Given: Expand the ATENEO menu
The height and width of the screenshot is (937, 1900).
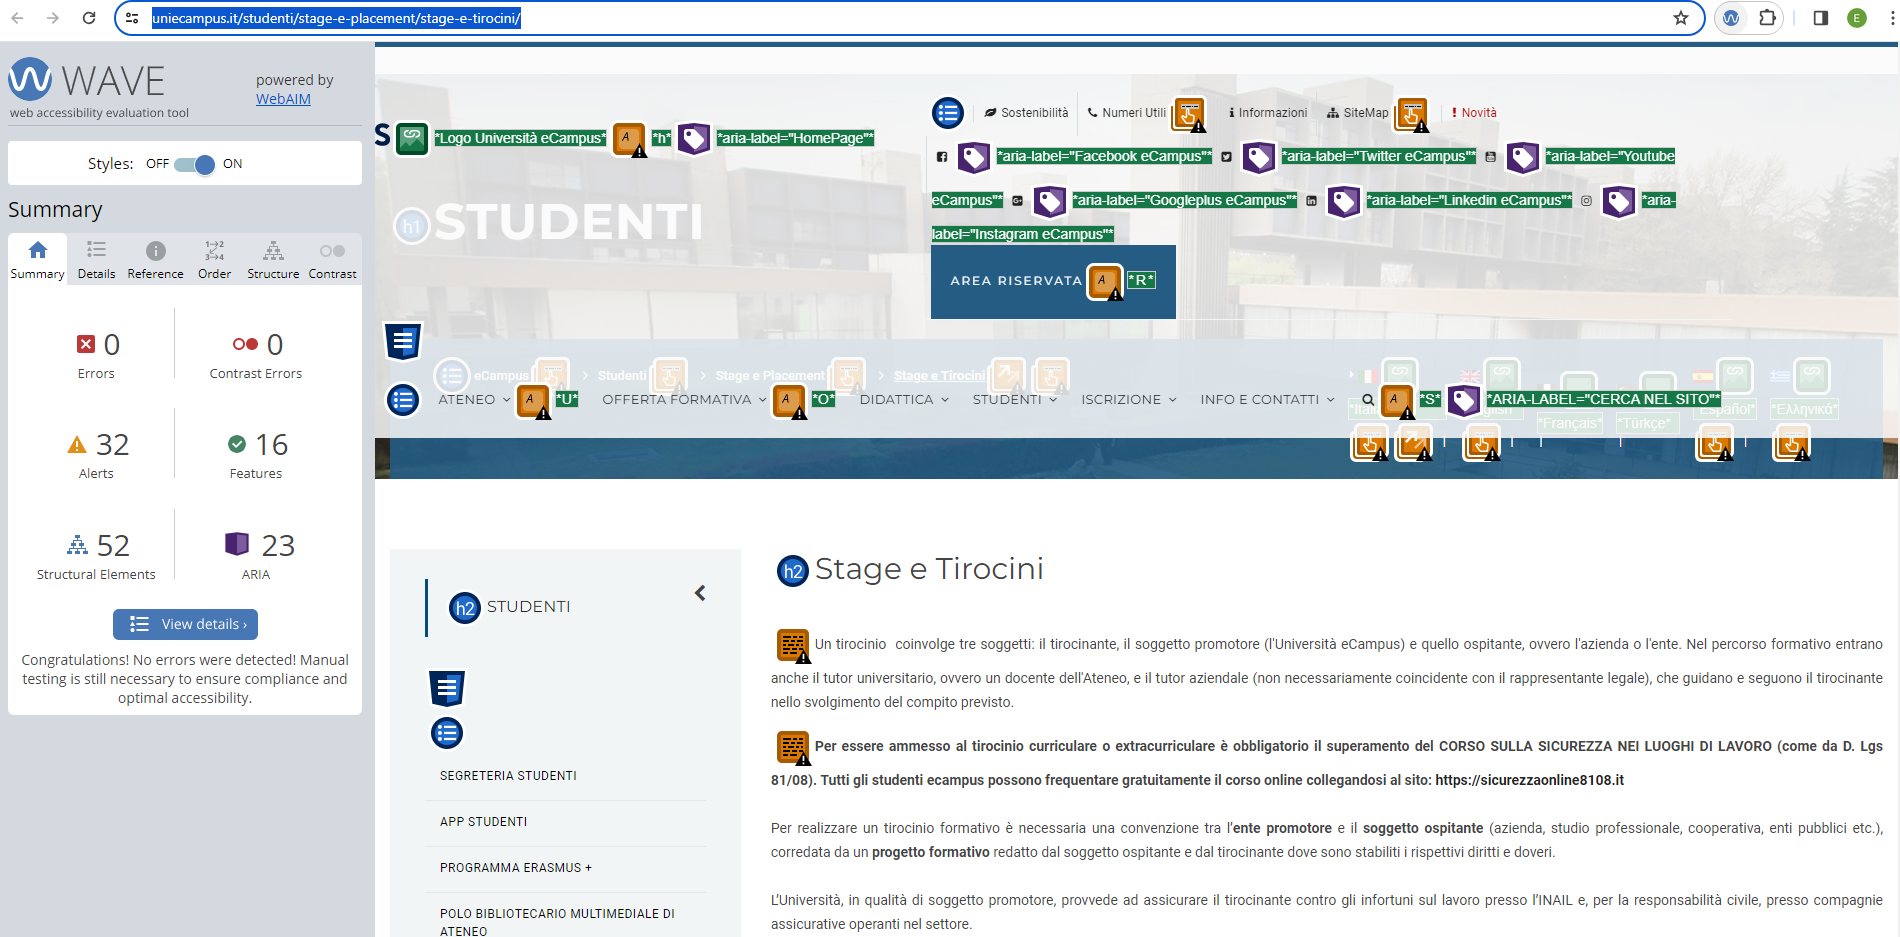Looking at the screenshot, I should [x=474, y=399].
